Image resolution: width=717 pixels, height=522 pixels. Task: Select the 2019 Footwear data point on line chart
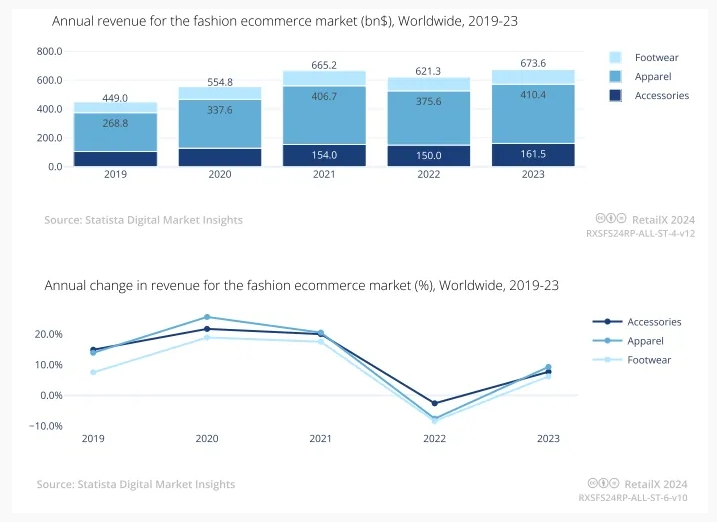pyautogui.click(x=93, y=372)
